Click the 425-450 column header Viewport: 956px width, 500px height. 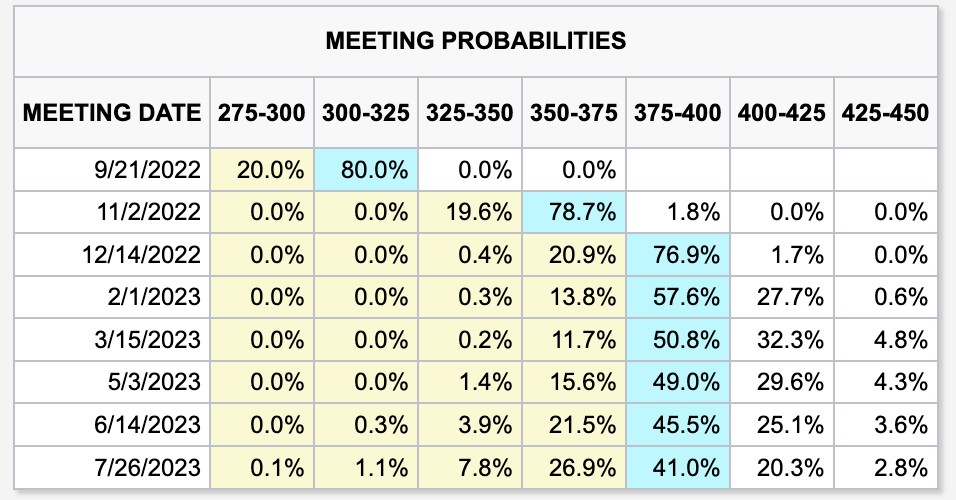[885, 112]
